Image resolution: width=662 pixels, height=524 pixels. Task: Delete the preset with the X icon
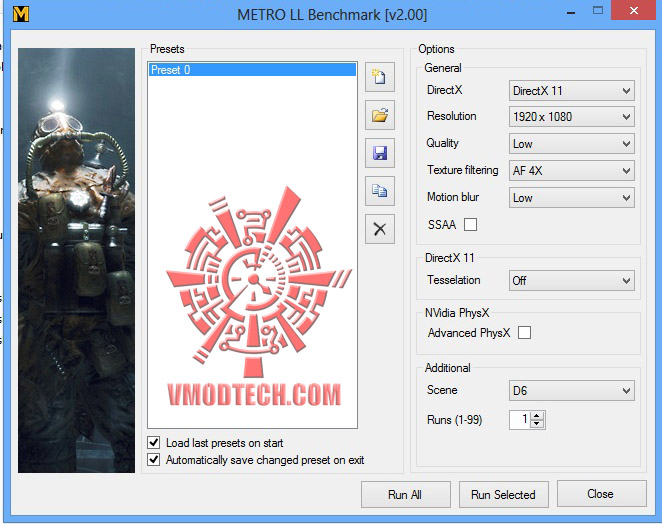(x=380, y=229)
